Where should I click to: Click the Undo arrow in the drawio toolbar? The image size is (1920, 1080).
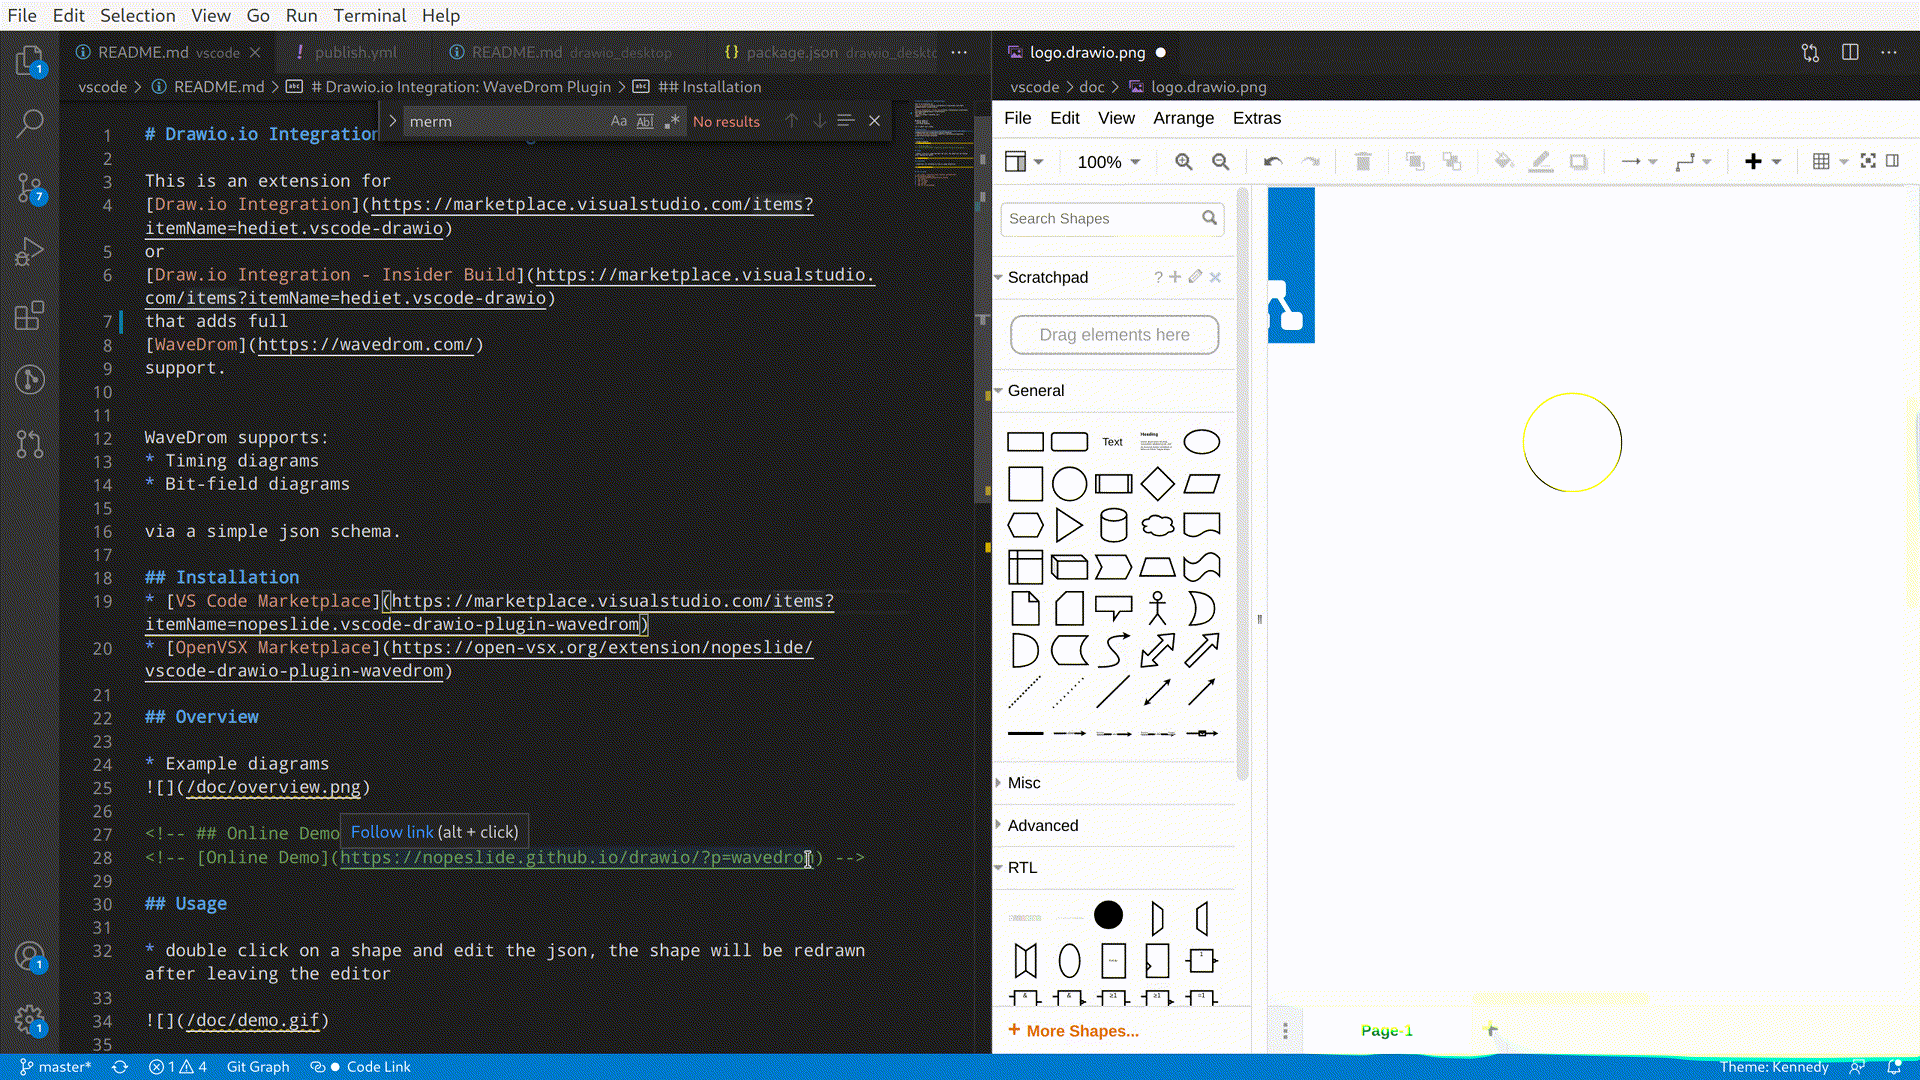tap(1272, 162)
